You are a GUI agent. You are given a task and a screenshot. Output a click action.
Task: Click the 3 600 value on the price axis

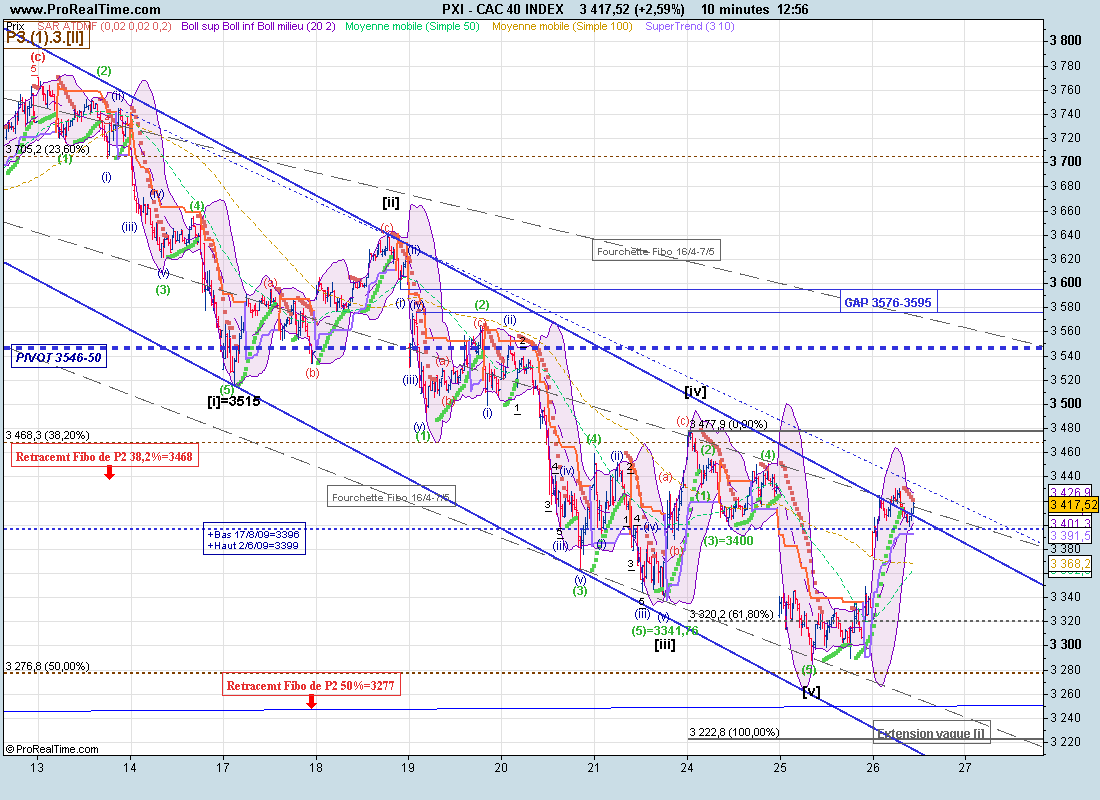click(1066, 282)
